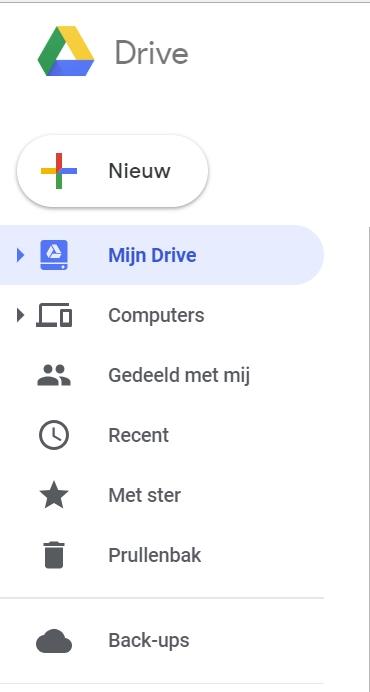
Task: Click the people icon for Gedeeld met mij
Action: pos(54,375)
